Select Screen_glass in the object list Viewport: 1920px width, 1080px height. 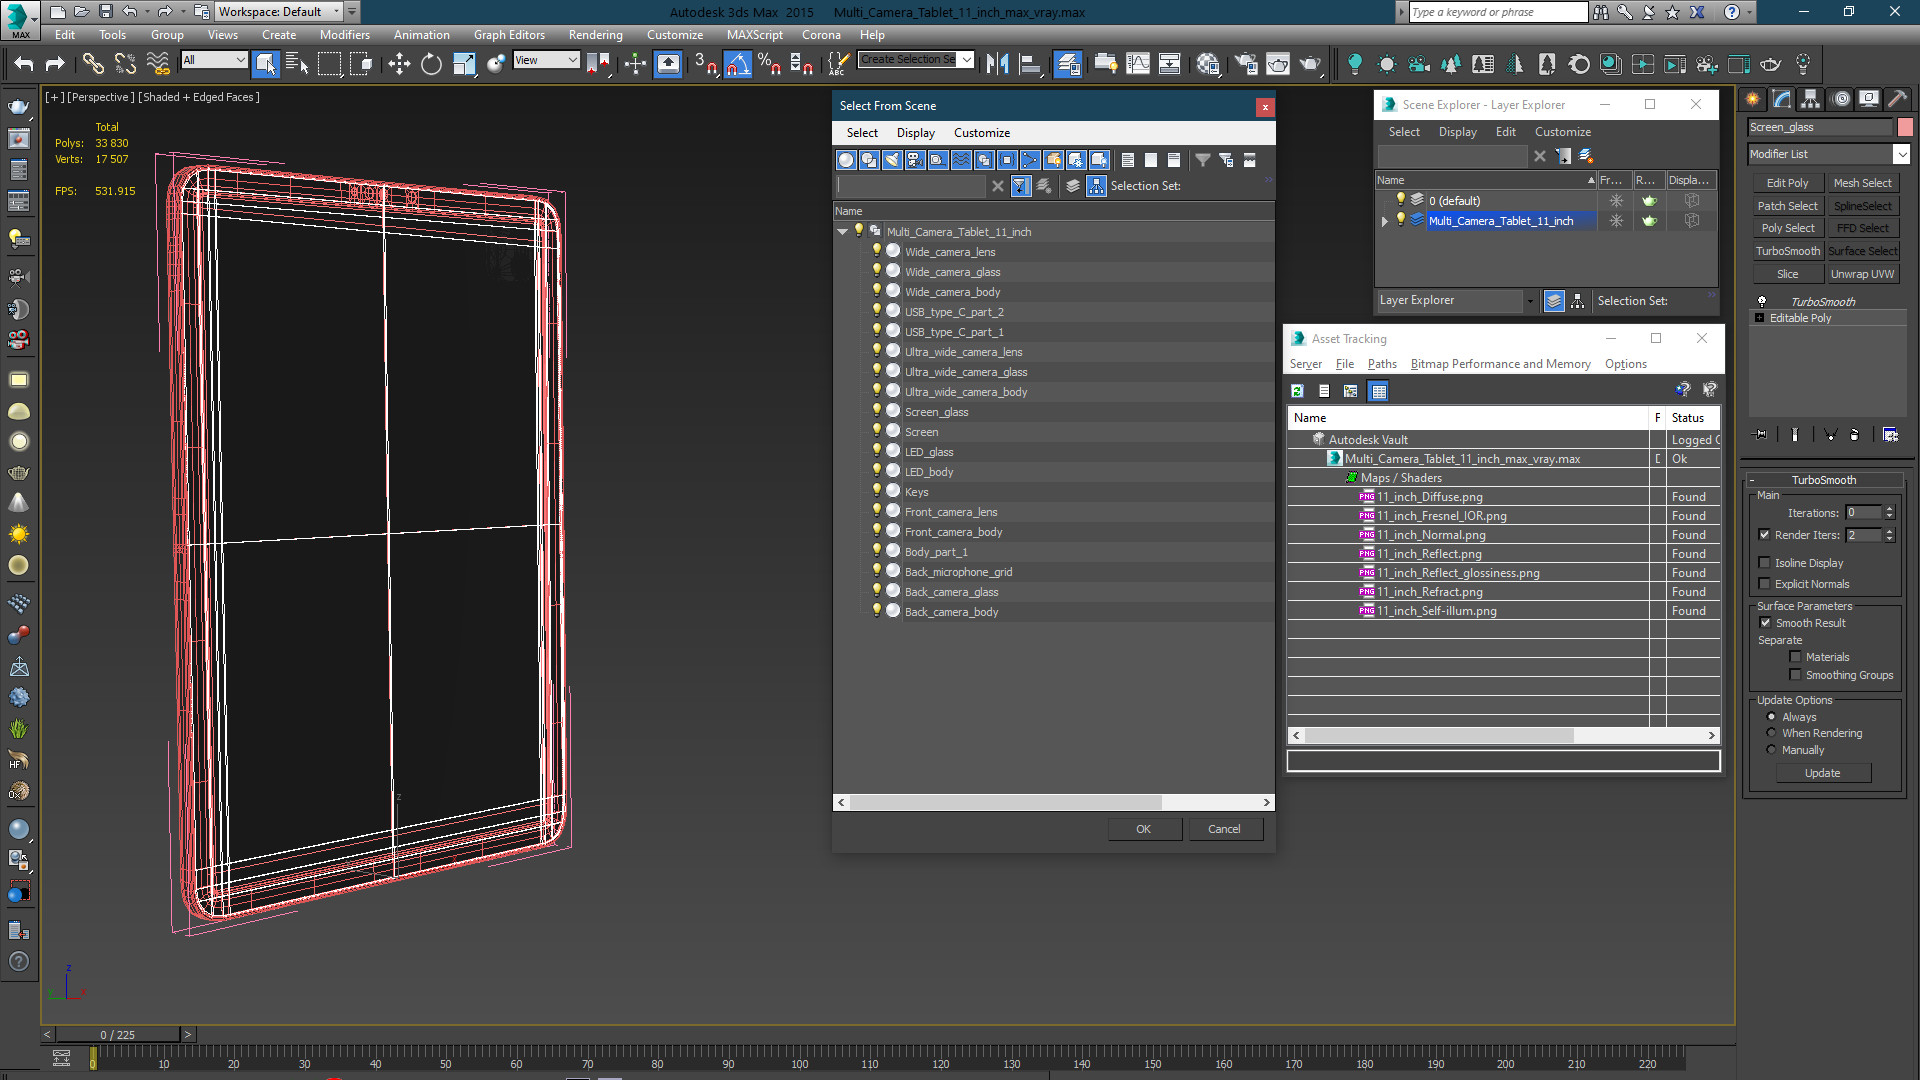936,412
